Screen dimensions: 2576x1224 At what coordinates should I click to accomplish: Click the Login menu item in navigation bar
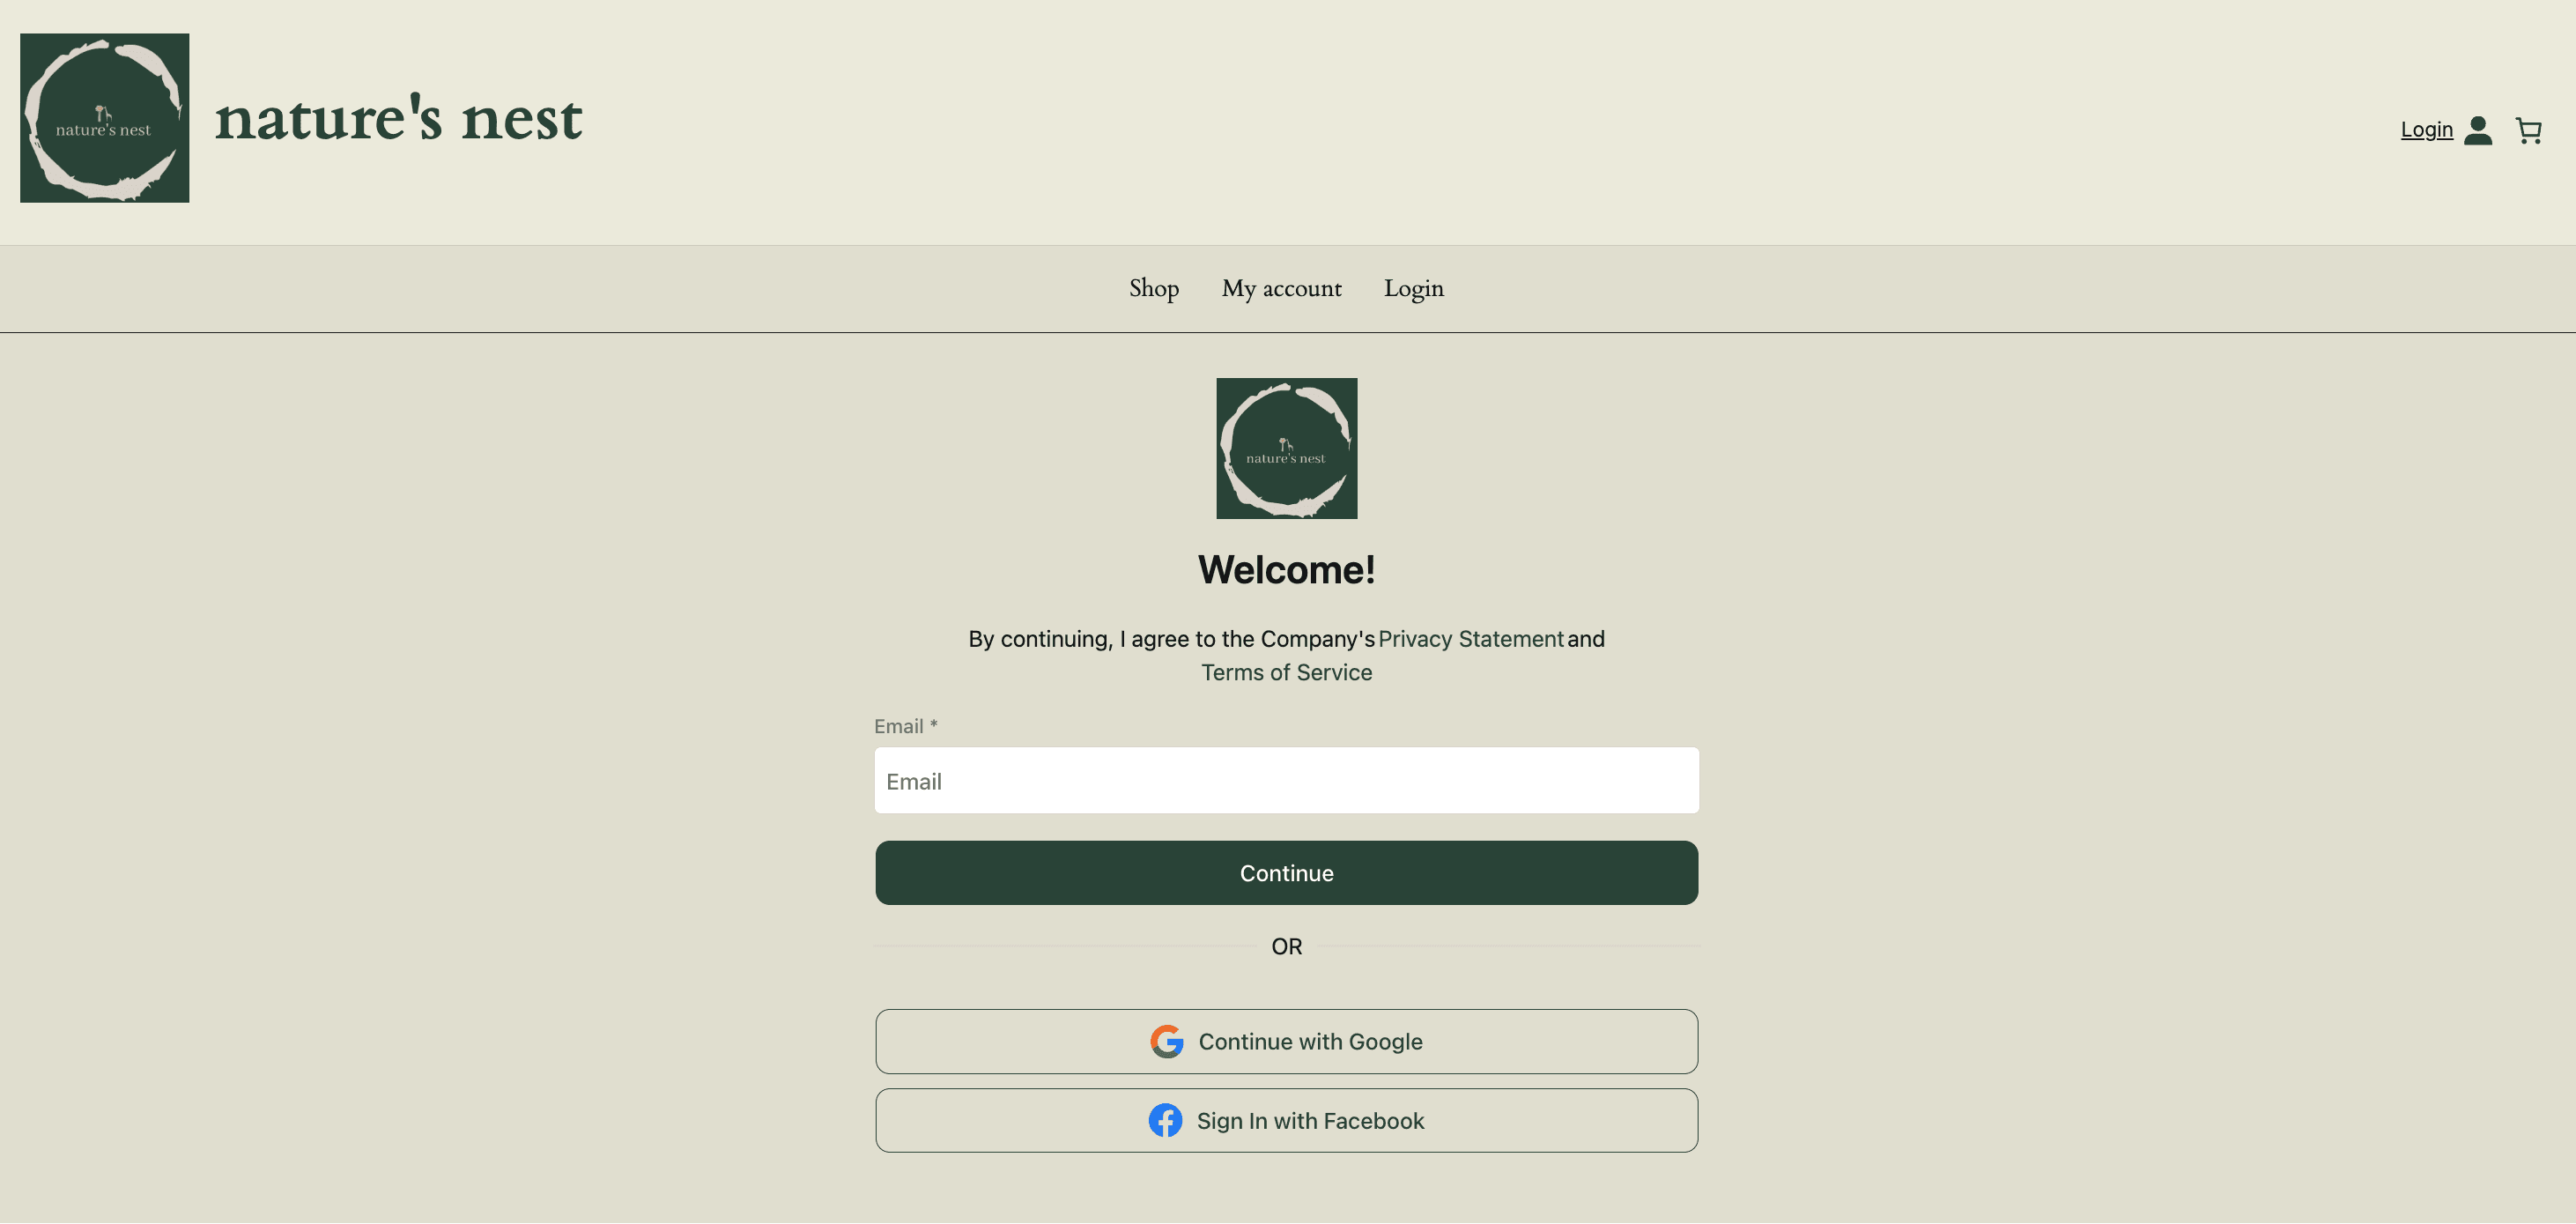click(1411, 287)
